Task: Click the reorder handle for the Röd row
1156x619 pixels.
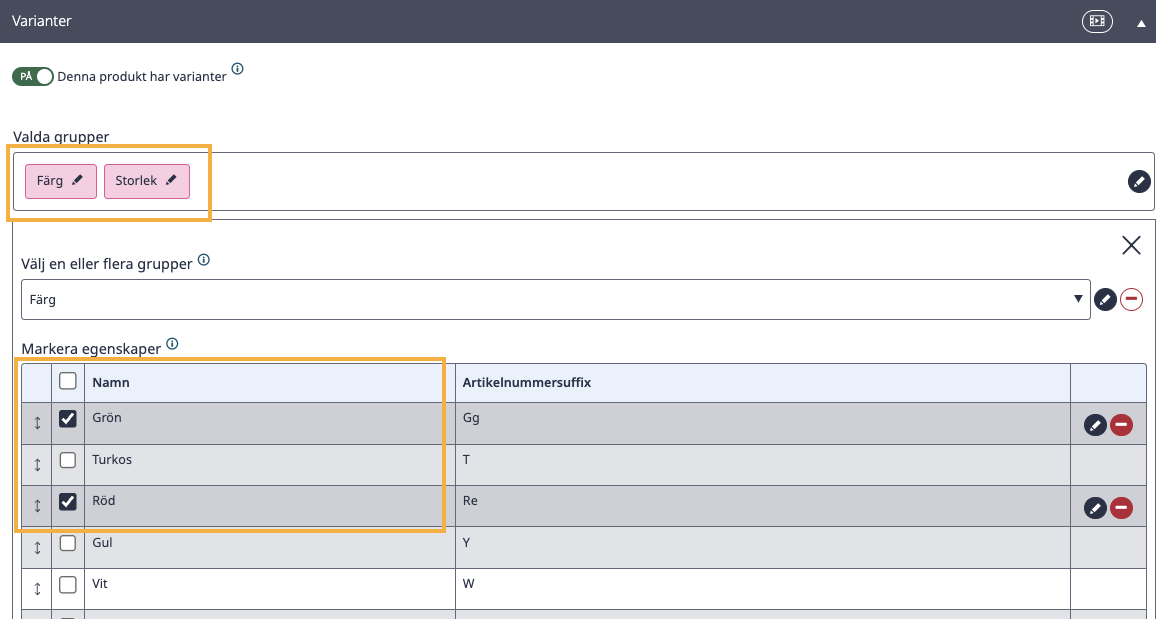Action: click(37, 506)
